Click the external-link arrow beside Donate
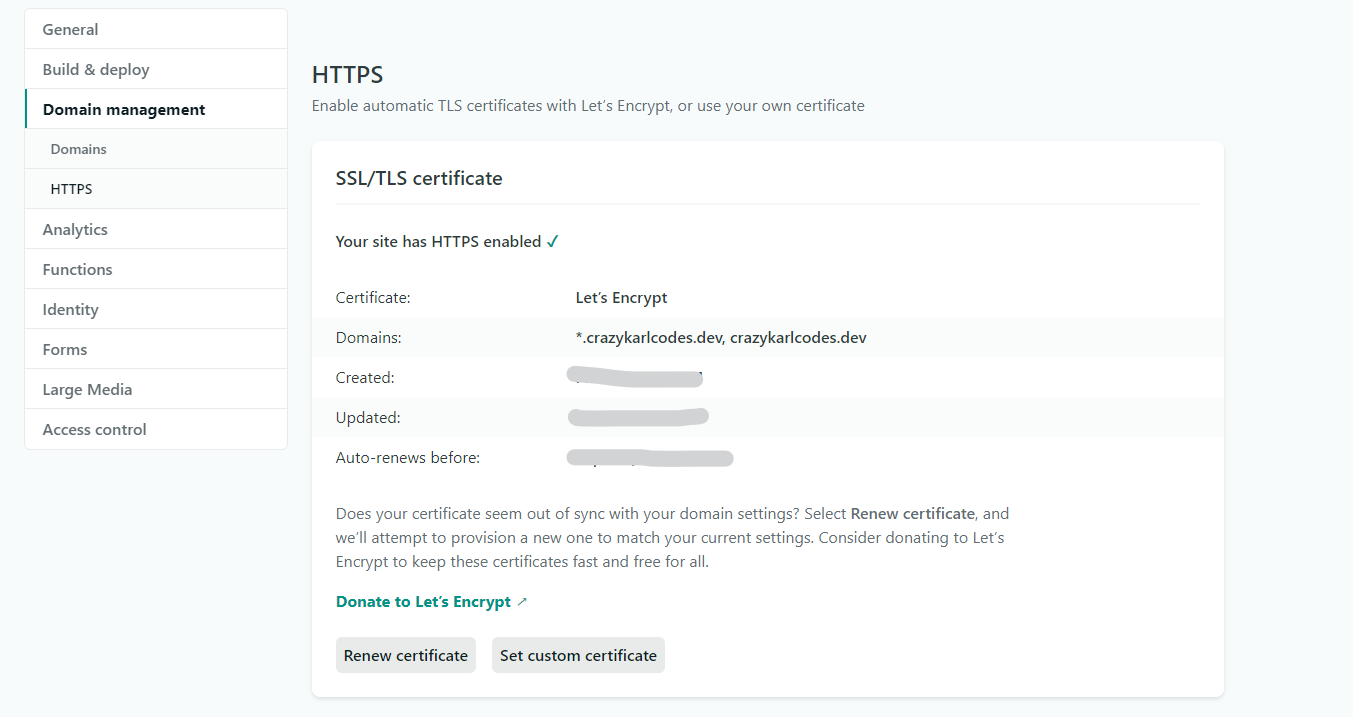 pos(522,602)
